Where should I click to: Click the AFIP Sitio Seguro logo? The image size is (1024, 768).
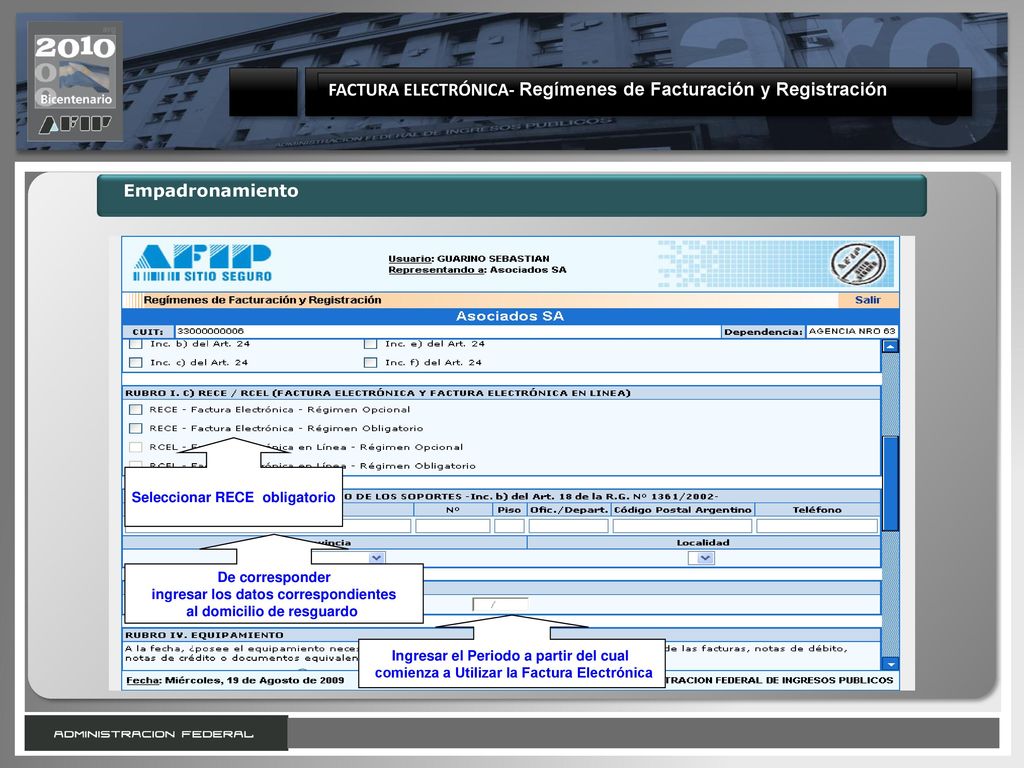pos(202,263)
